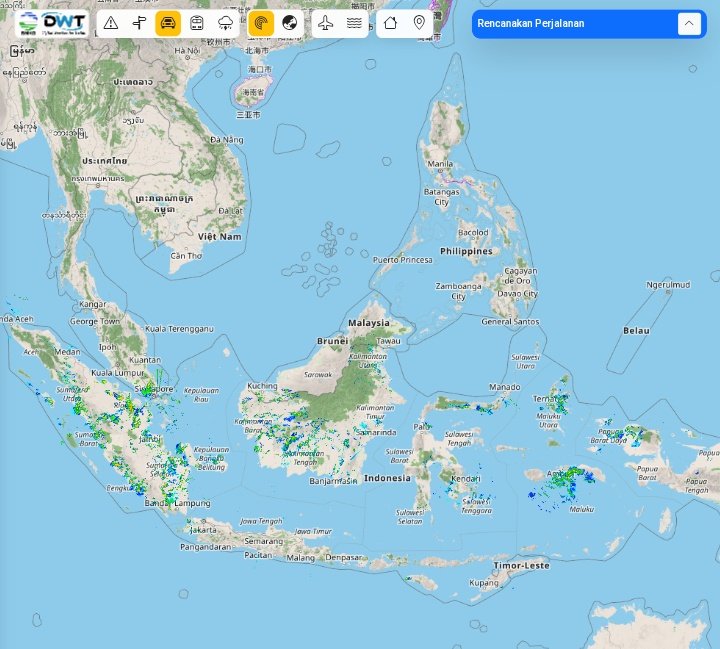This screenshot has height=649, width=720.
Task: Select the airplane aviation icon
Action: [326, 23]
